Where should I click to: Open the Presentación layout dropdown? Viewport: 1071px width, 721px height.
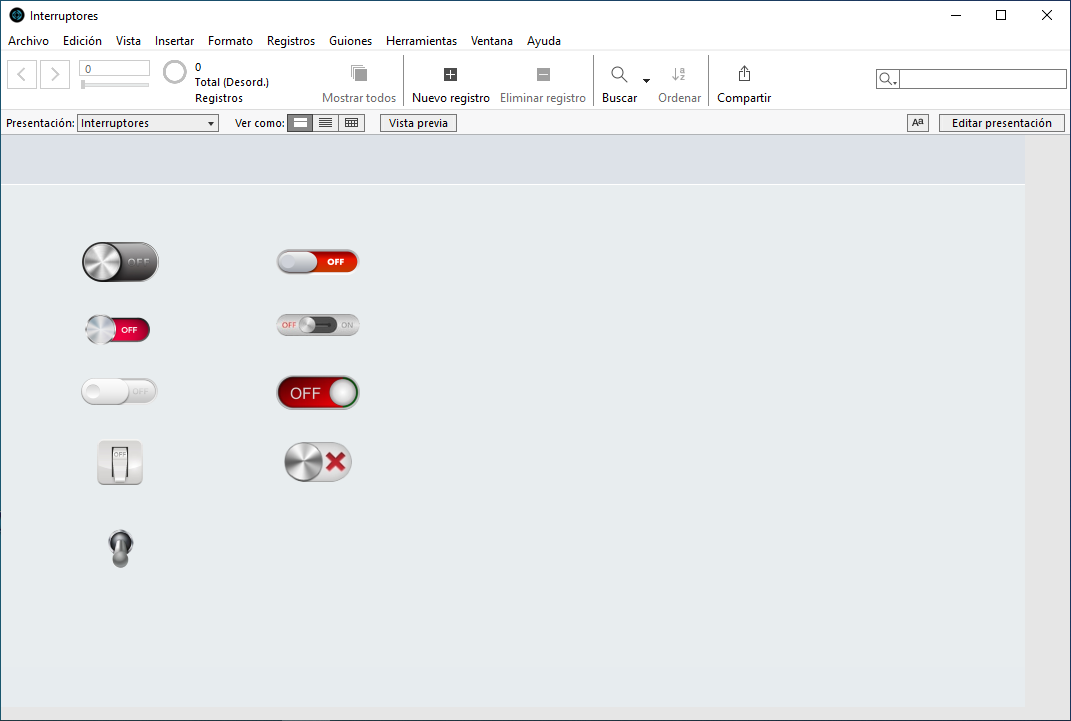pos(148,123)
